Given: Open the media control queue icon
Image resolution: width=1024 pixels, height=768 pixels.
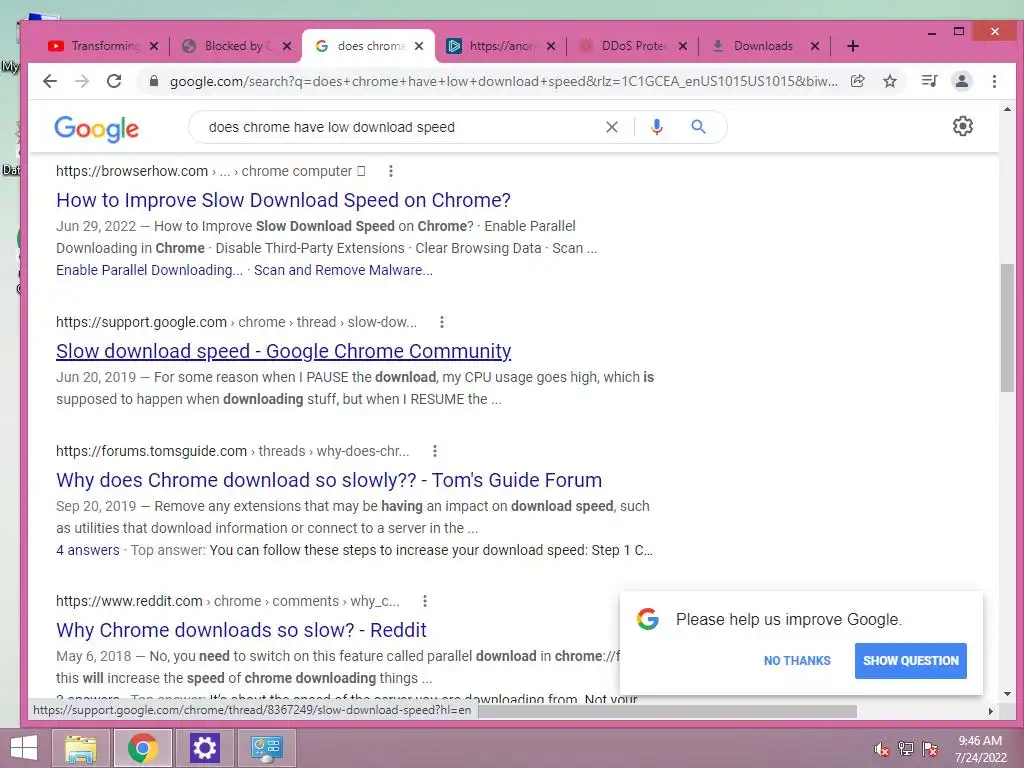Looking at the screenshot, I should click(x=929, y=81).
